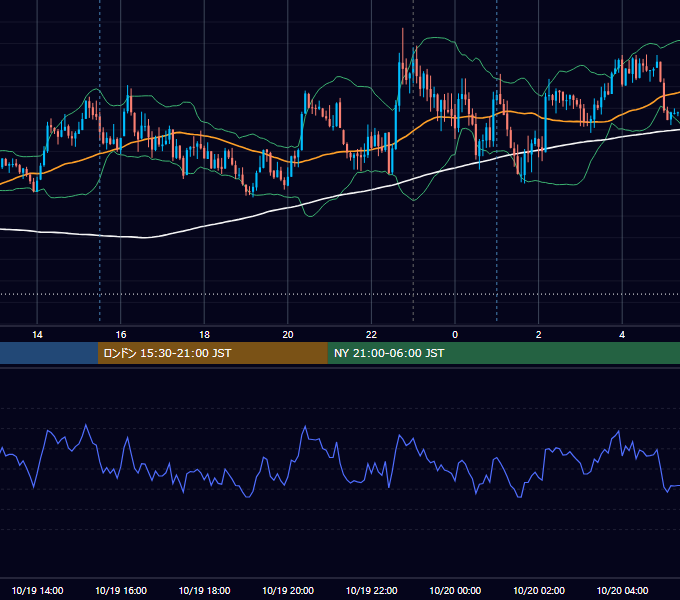Click the 20 hour axis label
The height and width of the screenshot is (600, 680).
(x=288, y=335)
